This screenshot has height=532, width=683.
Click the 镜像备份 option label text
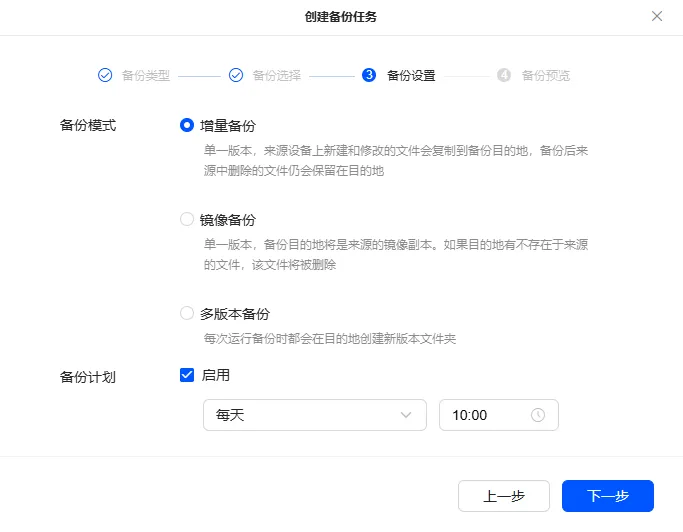[x=228, y=220]
